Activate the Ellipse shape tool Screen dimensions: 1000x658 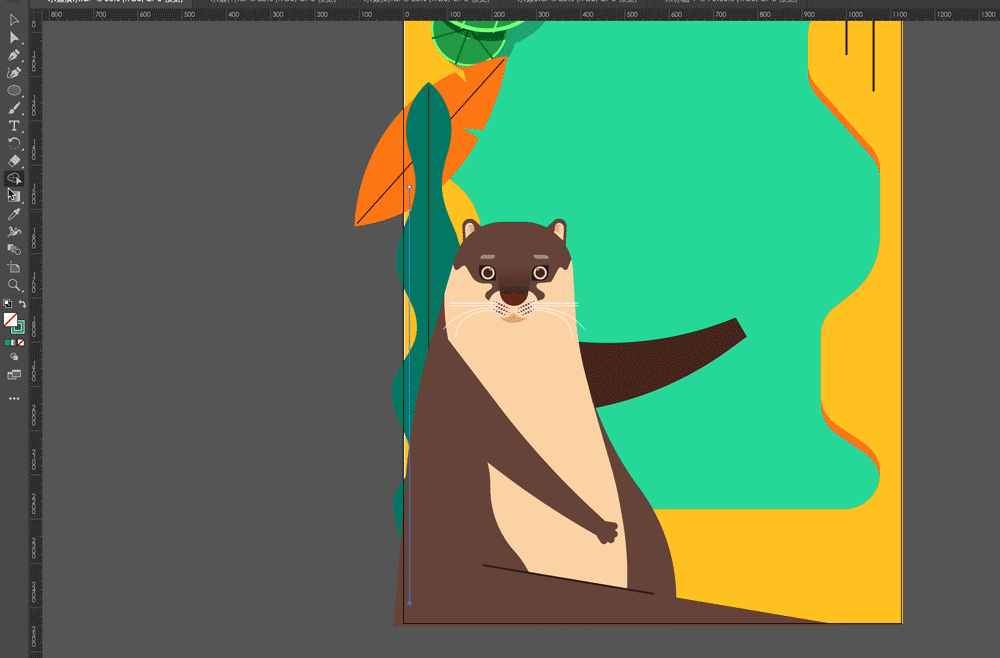click(14, 91)
